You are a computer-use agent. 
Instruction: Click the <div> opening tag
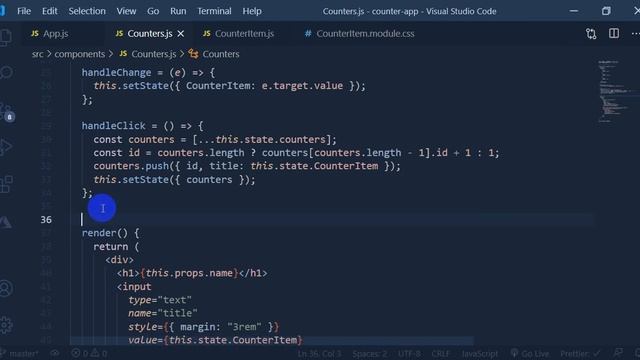click(x=119, y=260)
